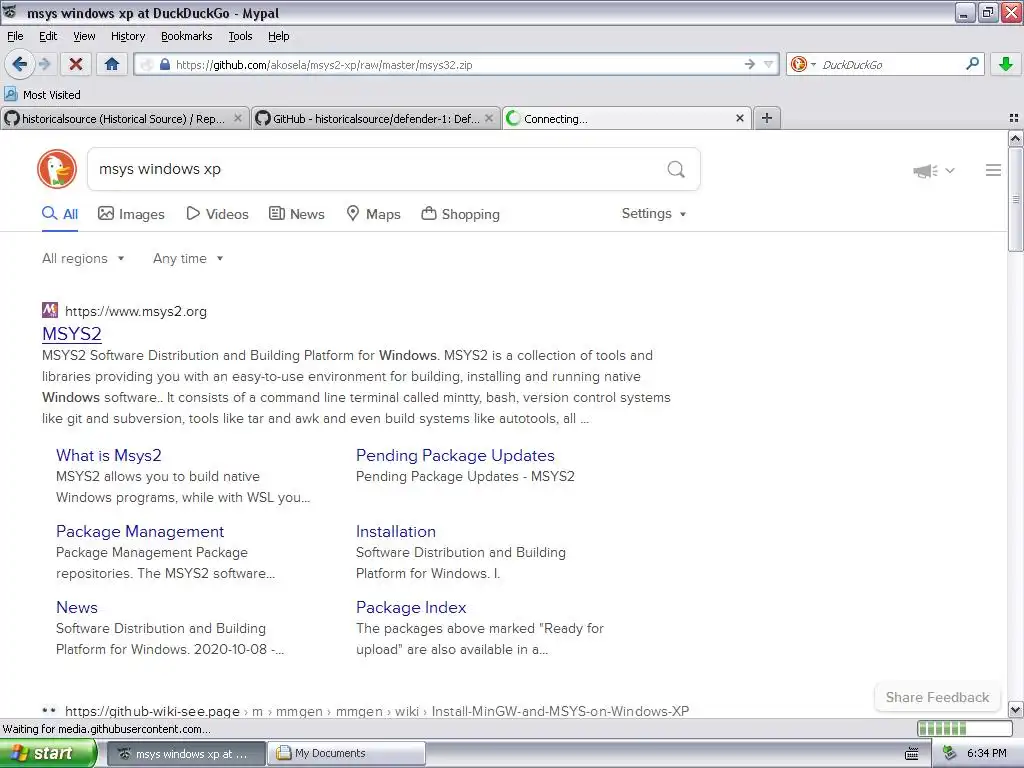Open the File menu
The width and height of the screenshot is (1024, 768).
point(15,36)
